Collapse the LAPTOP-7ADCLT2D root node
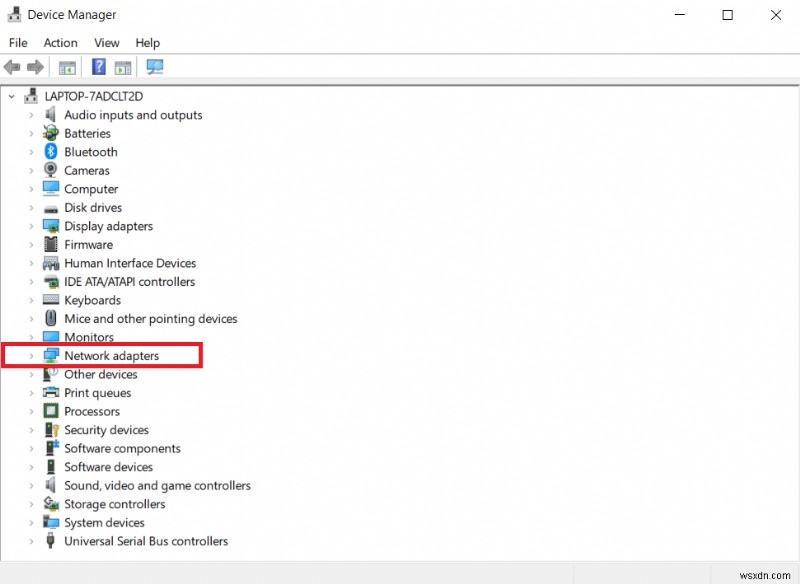Screen dimensions: 800x584 (11, 96)
